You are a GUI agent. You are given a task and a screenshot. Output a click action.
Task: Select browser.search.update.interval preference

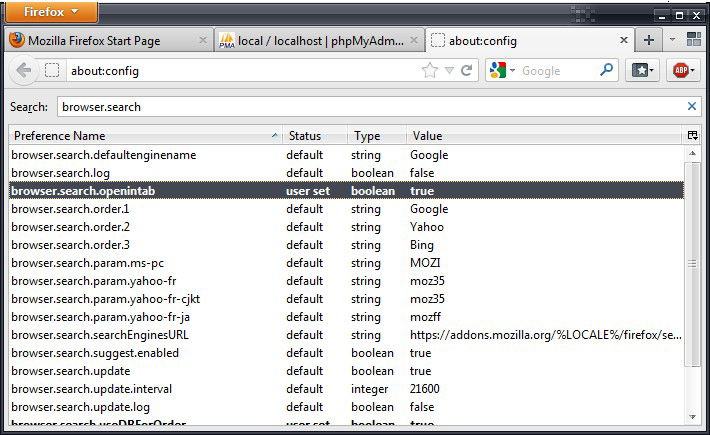point(346,389)
